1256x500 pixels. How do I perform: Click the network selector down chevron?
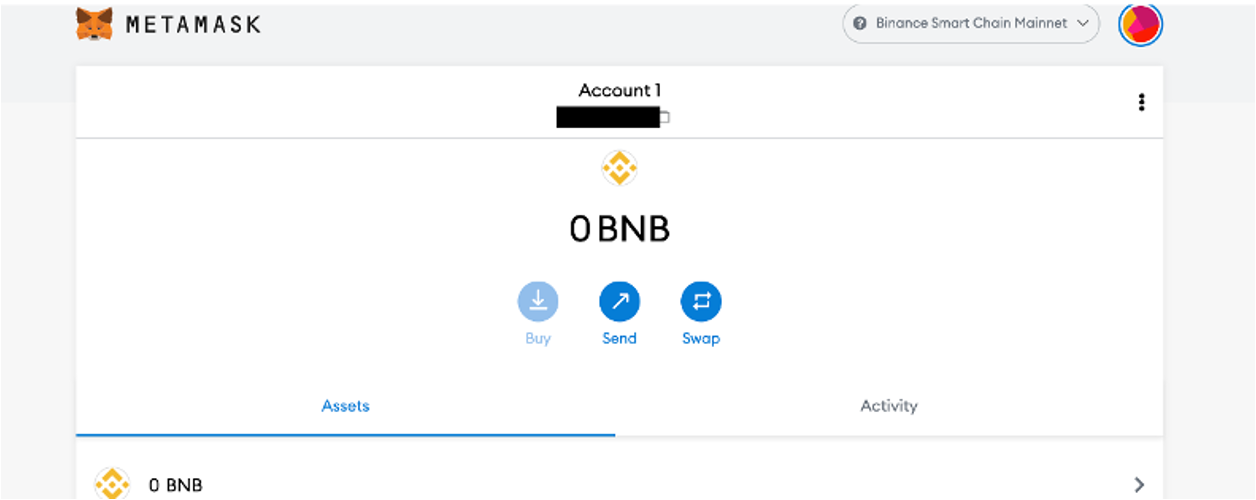point(1082,23)
